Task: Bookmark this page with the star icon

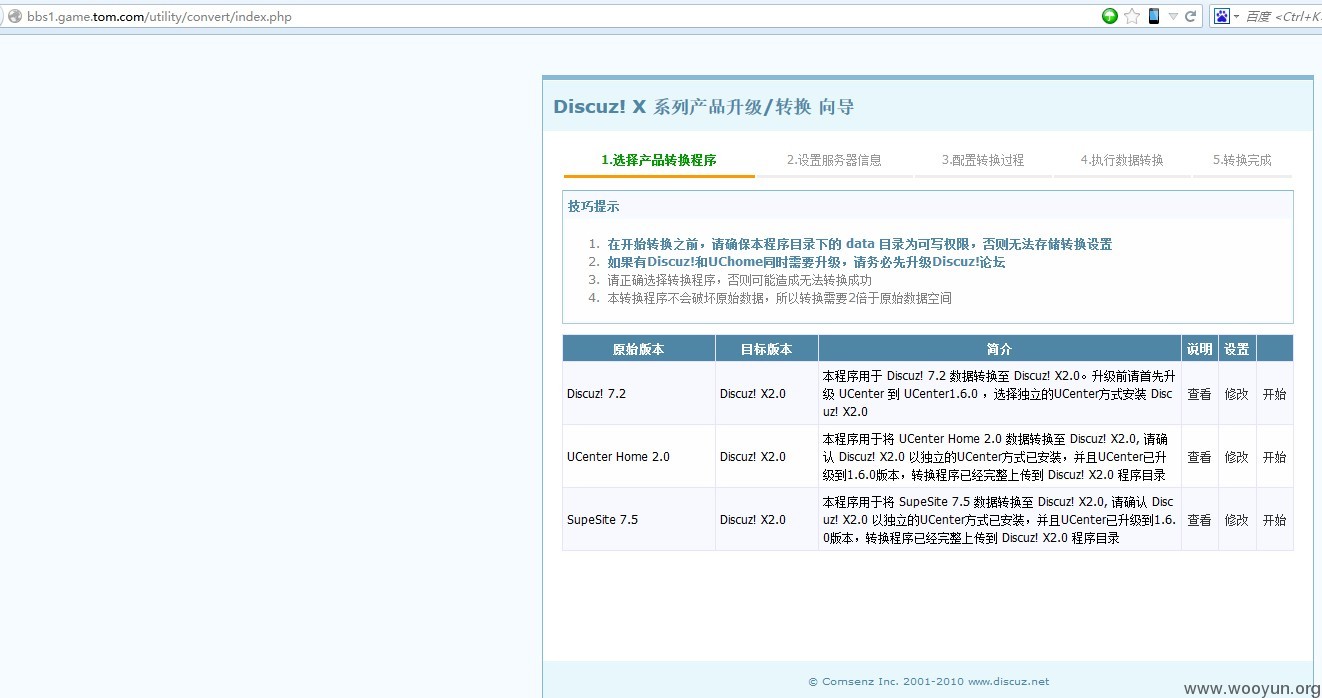Action: tap(1132, 16)
